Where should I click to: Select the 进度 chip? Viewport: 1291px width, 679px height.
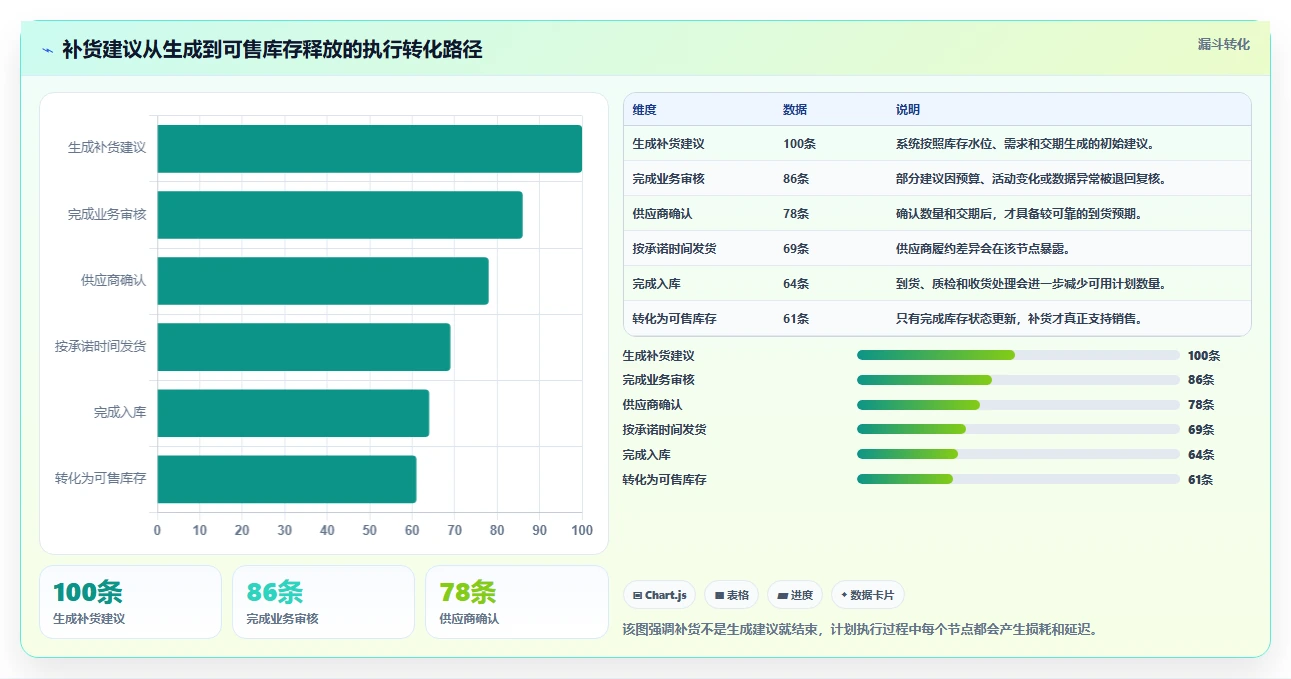(794, 595)
